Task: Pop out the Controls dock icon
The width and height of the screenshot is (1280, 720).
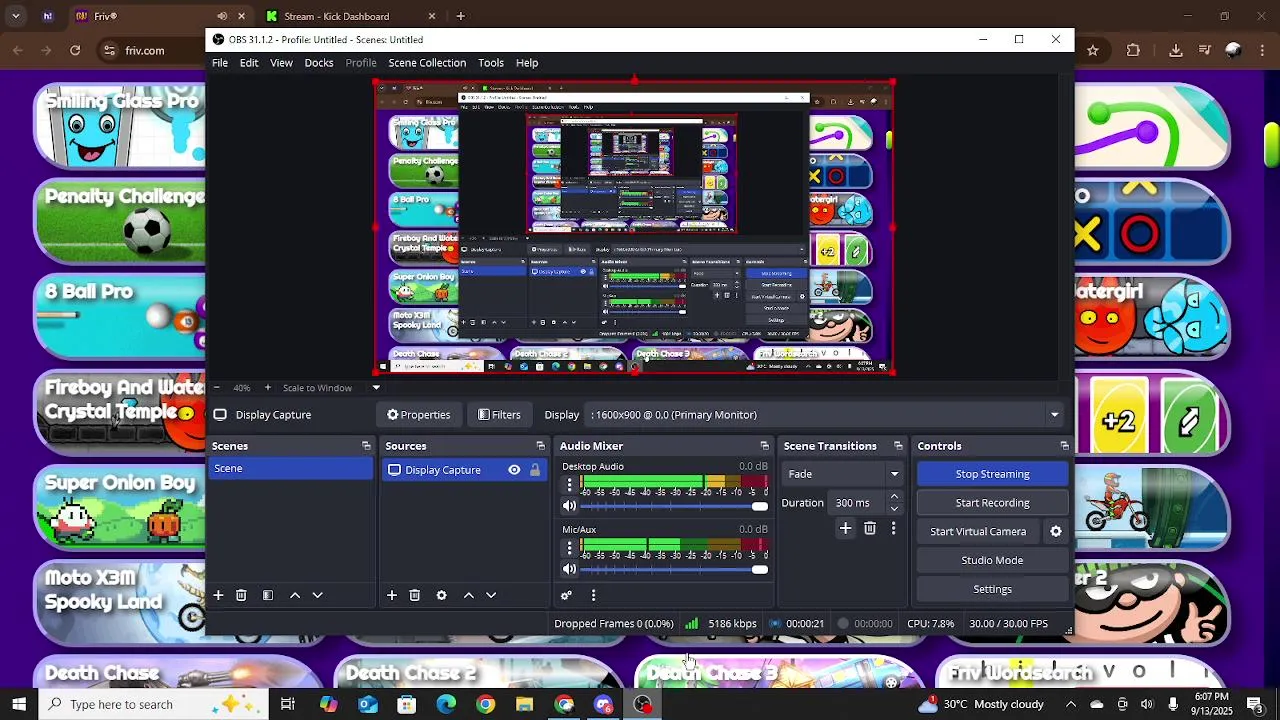Action: click(1064, 446)
